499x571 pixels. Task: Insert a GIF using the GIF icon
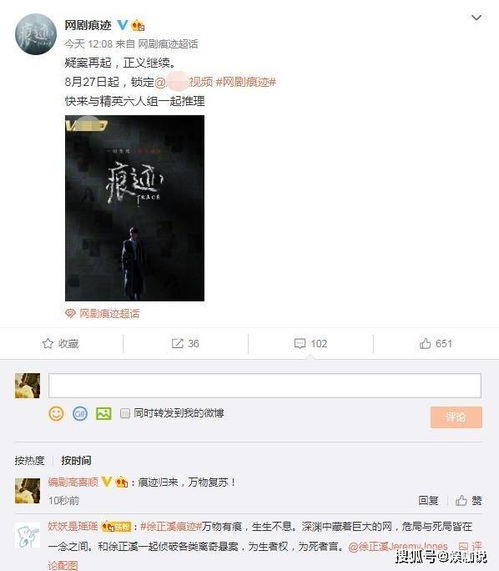coord(80,414)
